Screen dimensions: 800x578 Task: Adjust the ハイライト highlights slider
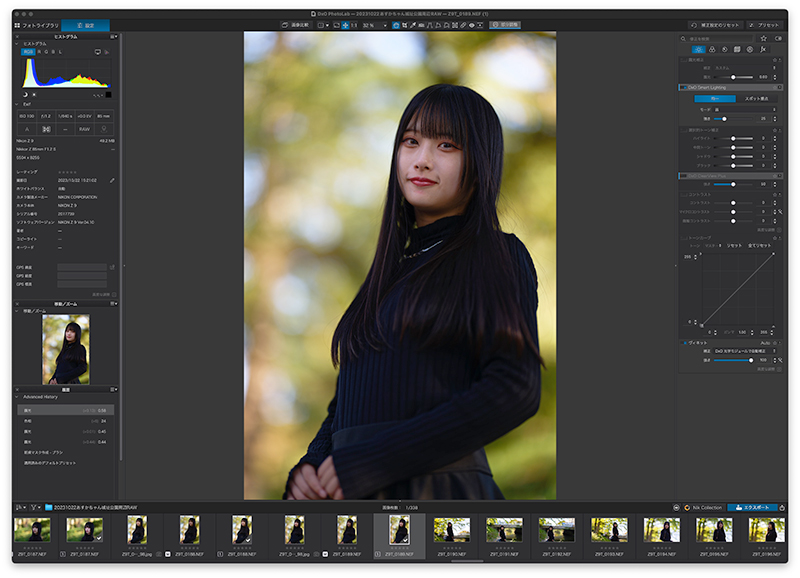[x=734, y=138]
